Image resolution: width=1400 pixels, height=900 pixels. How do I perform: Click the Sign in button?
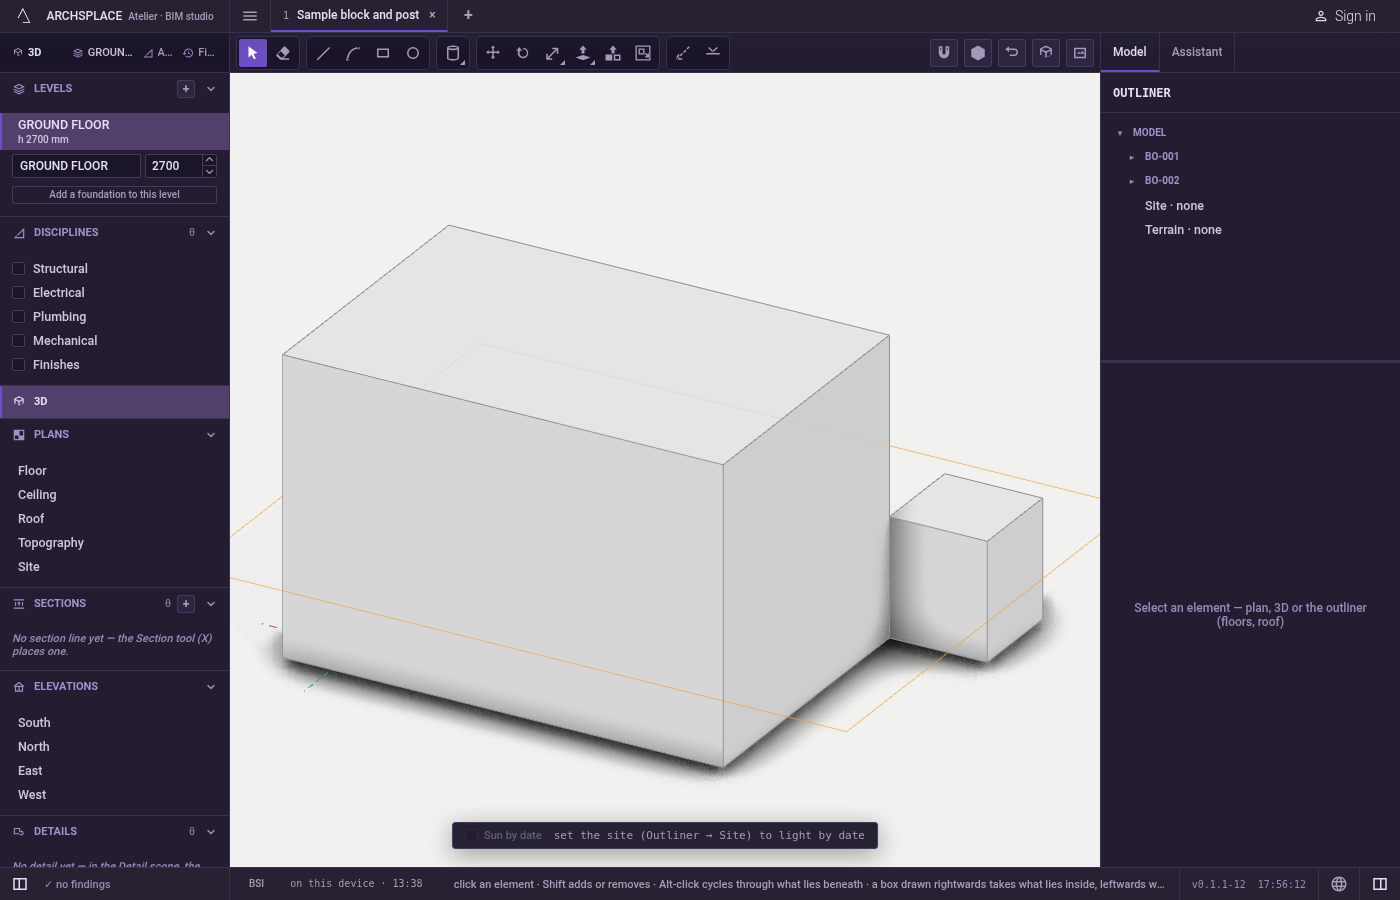coord(1345,16)
